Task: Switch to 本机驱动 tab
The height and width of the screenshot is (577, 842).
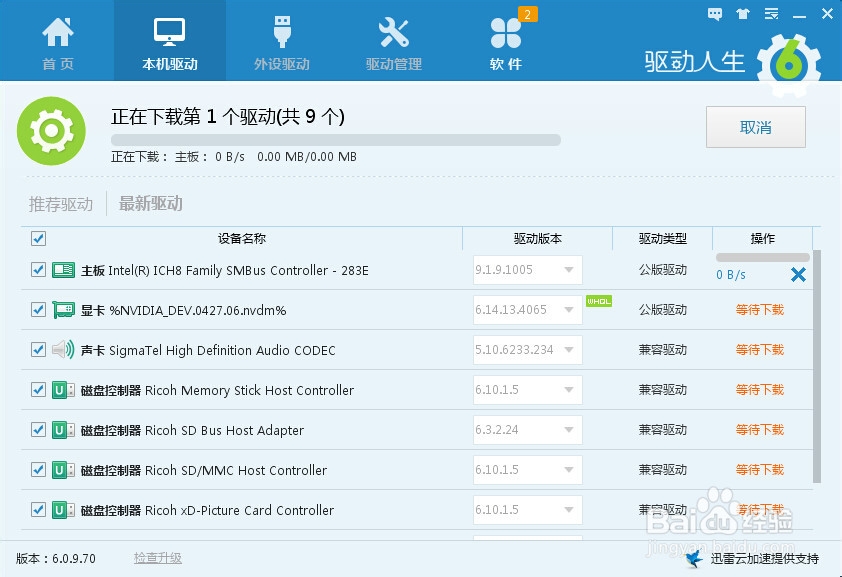Action: coord(170,43)
